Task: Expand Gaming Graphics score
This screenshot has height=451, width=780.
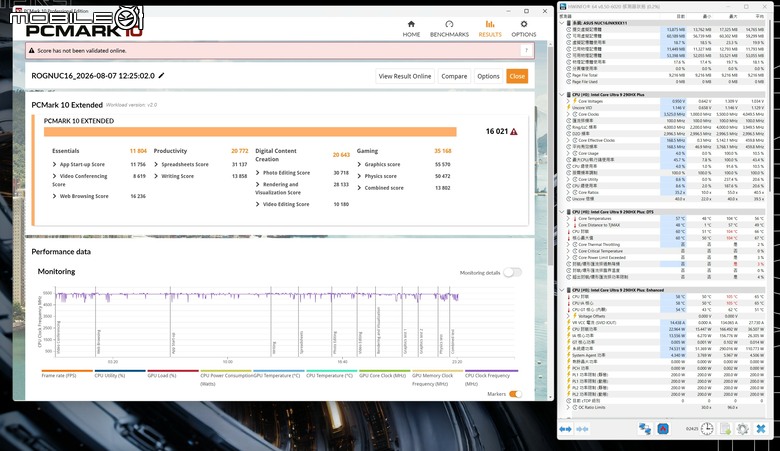Action: [x=359, y=164]
